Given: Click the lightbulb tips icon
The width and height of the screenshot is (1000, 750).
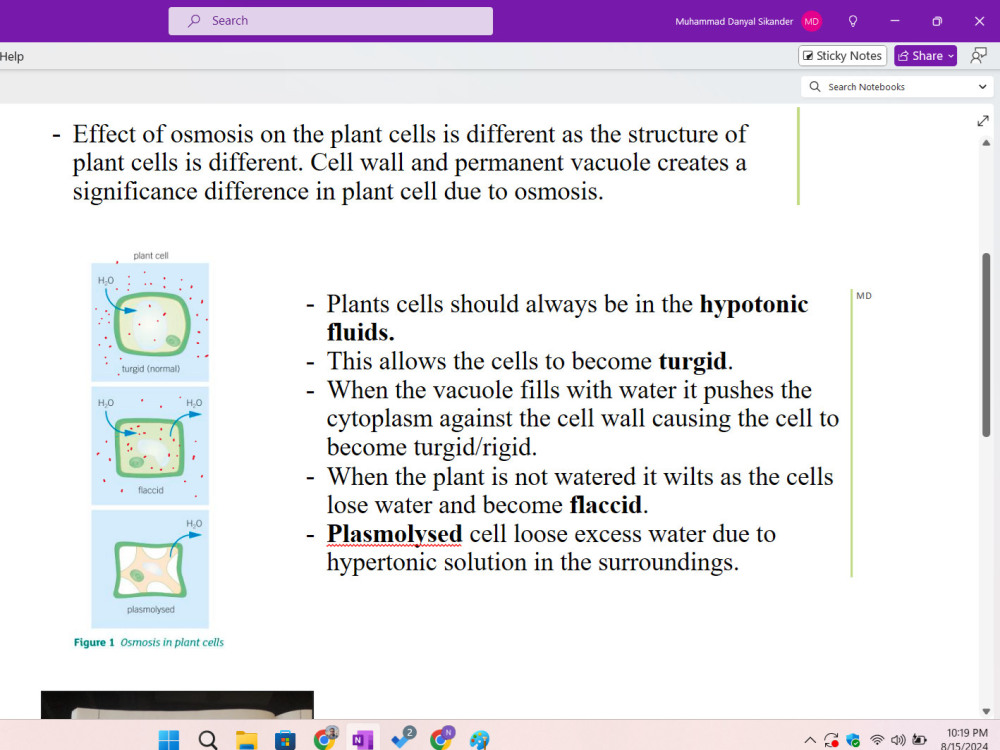Looking at the screenshot, I should click(x=853, y=21).
